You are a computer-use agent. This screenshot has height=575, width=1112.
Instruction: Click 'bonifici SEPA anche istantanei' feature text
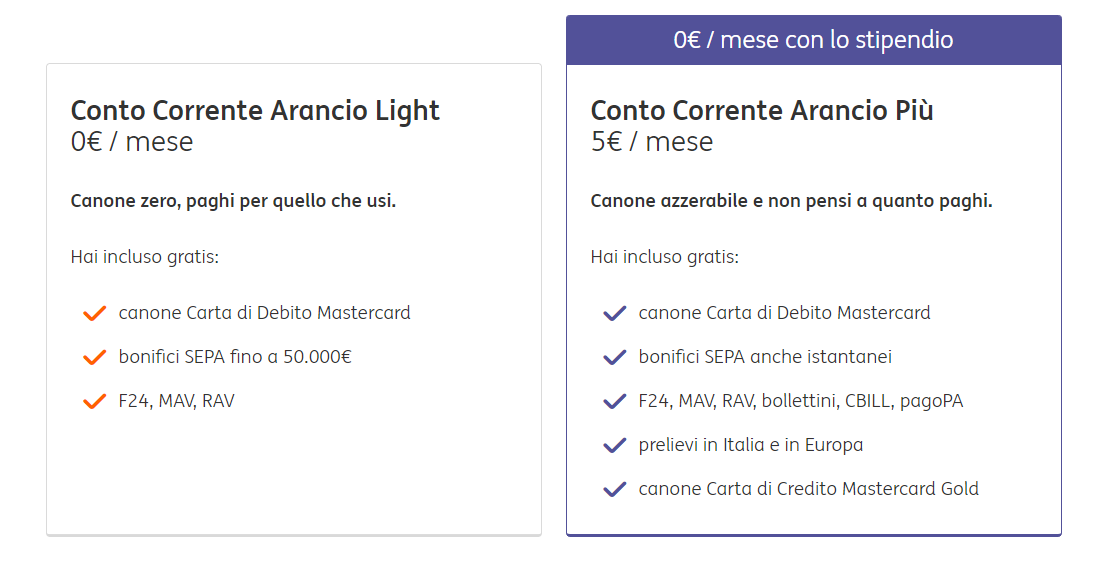pyautogui.click(x=765, y=357)
